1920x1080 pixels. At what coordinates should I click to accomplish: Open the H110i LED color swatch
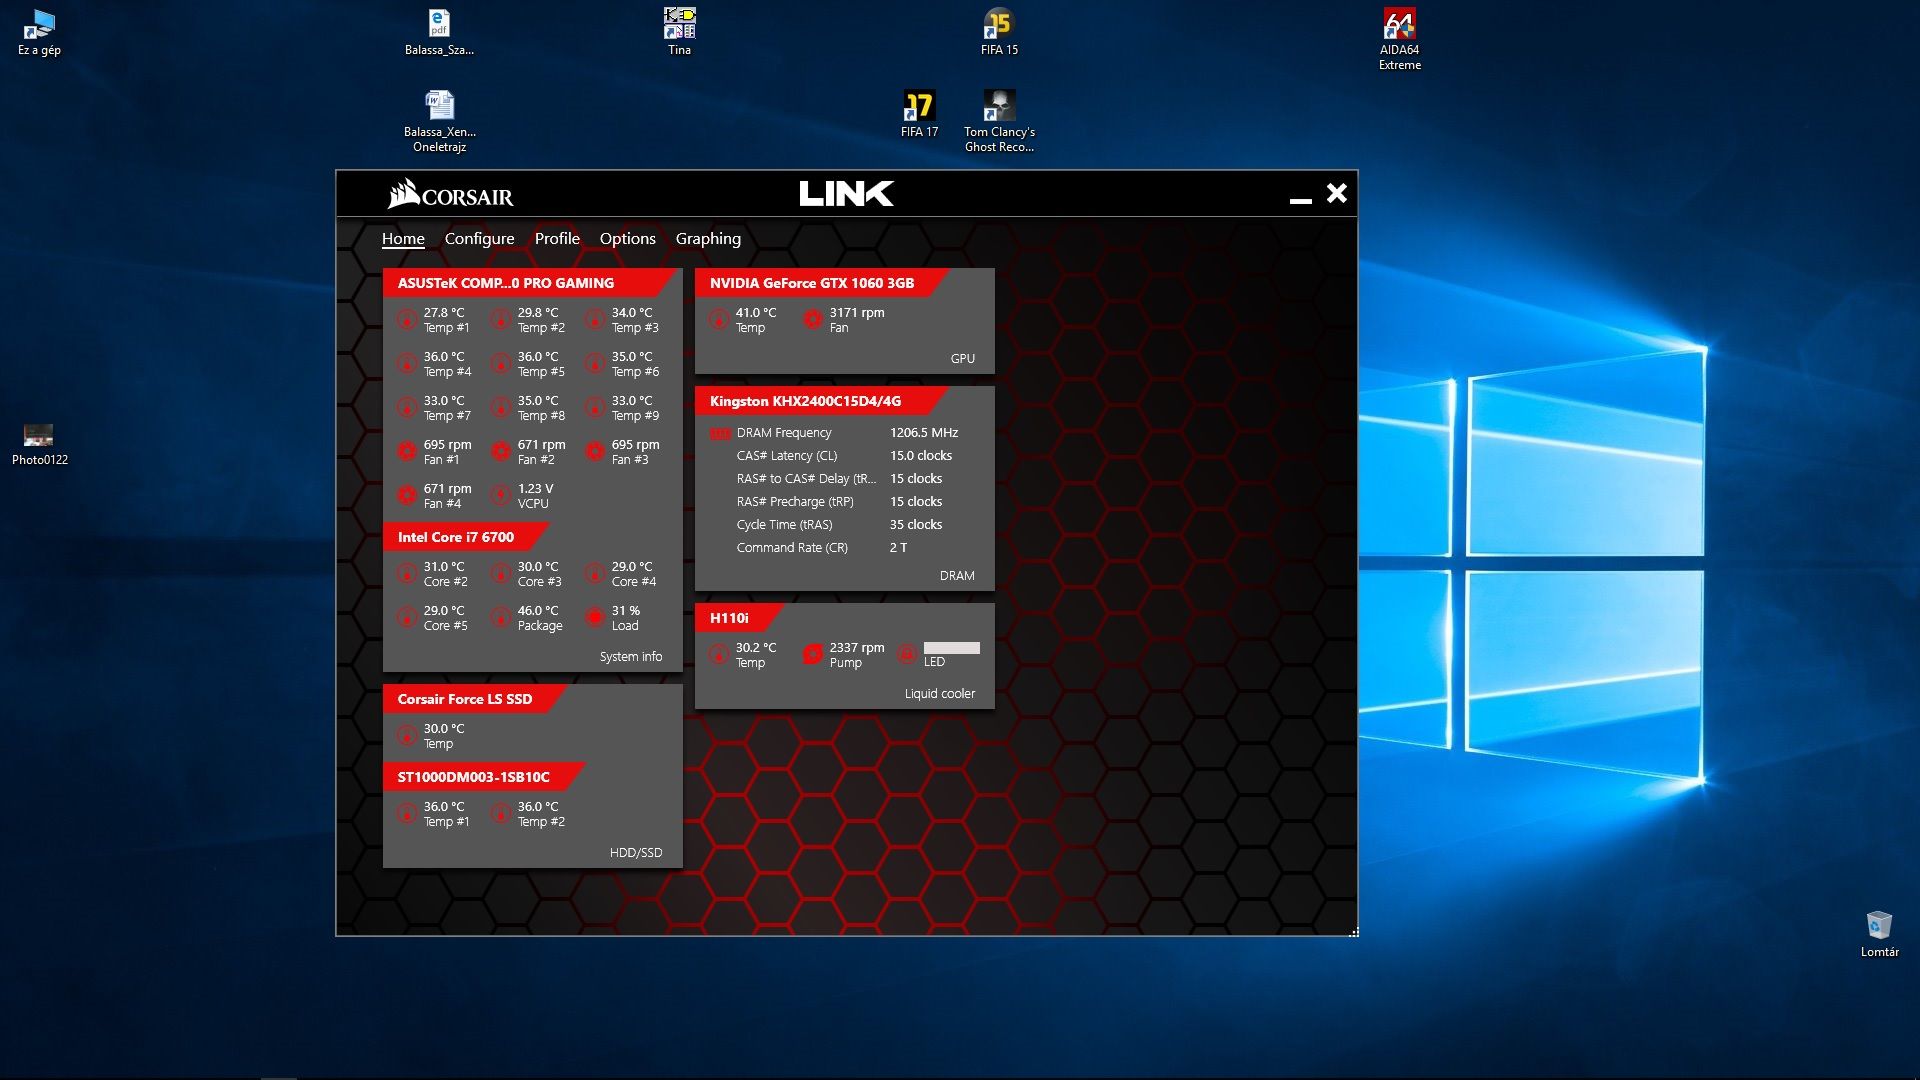click(951, 648)
